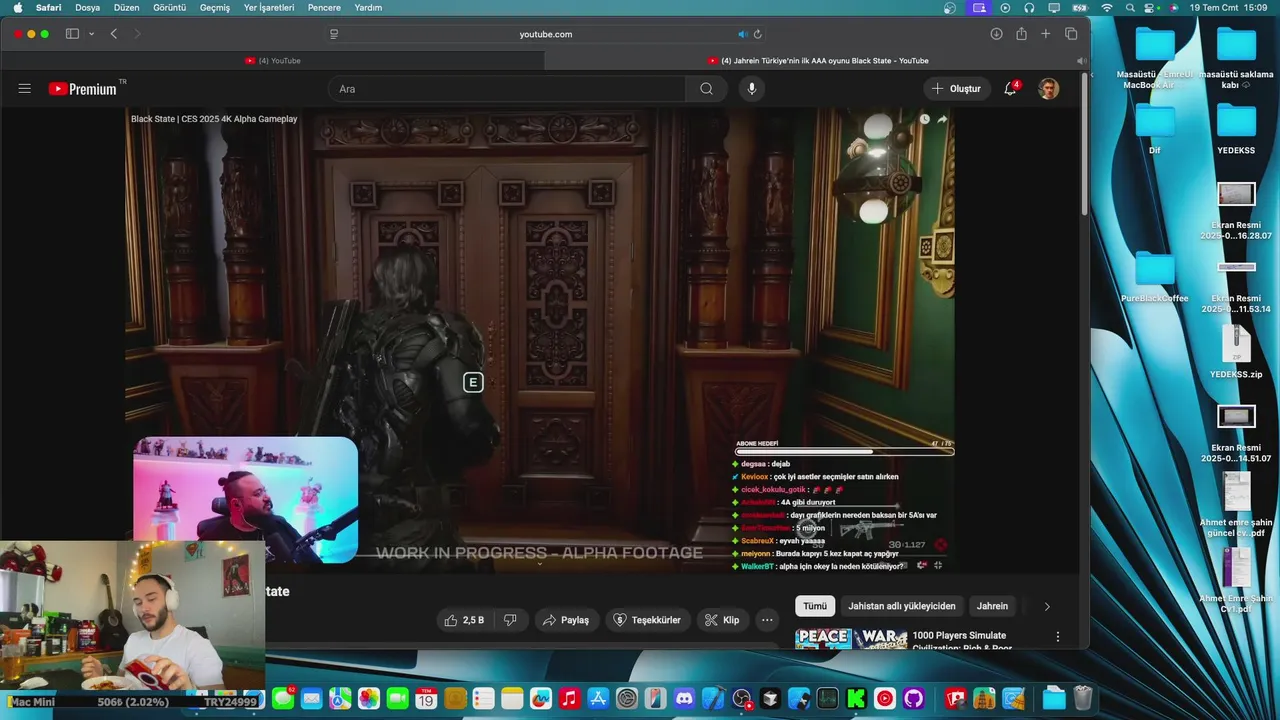The width and height of the screenshot is (1280, 720).
Task: Open the YEDEKSS desktop folder
Action: (x=1236, y=128)
